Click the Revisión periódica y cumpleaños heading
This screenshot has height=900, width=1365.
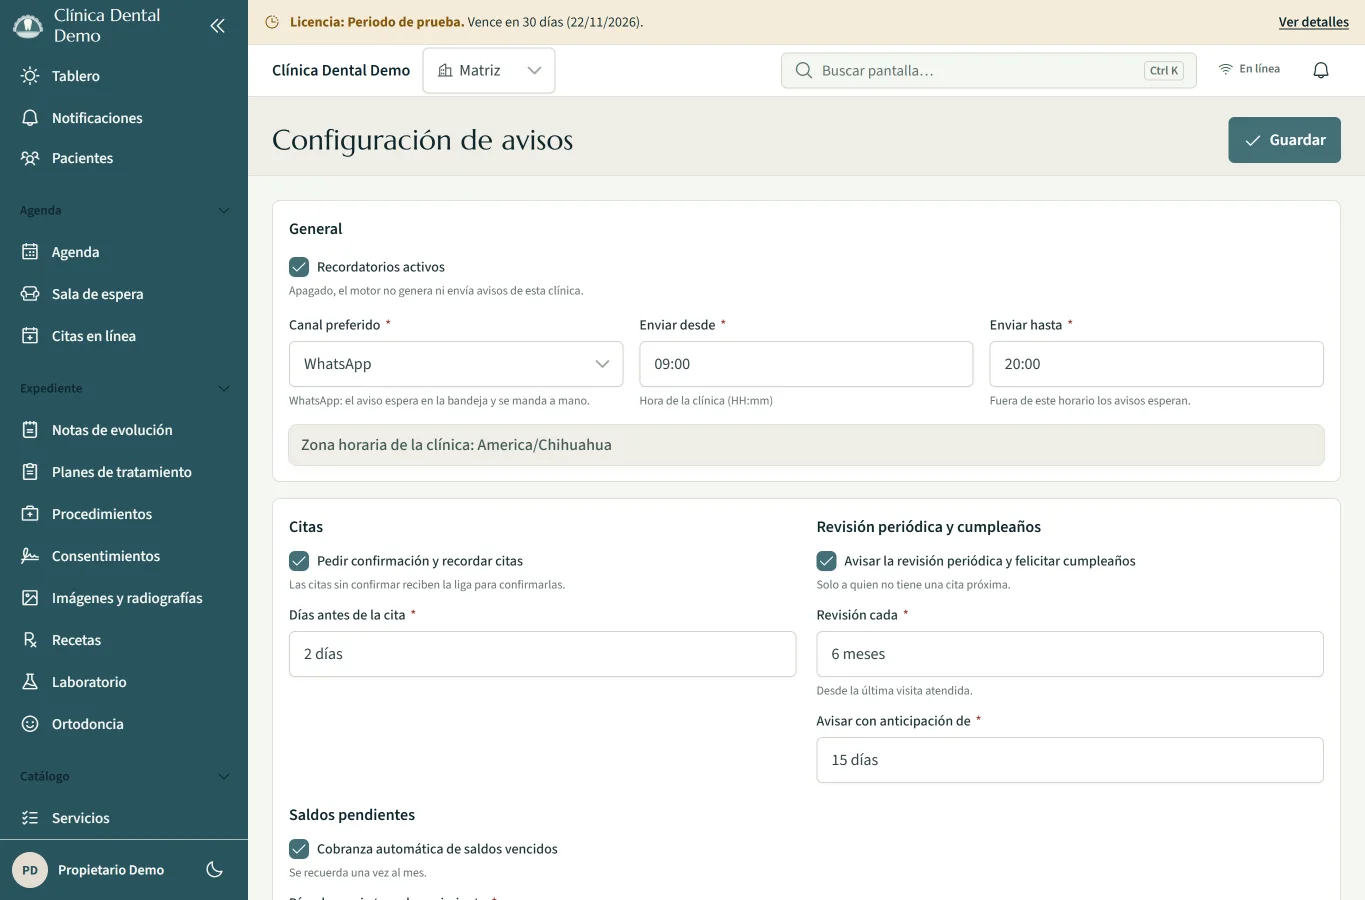coord(928,527)
